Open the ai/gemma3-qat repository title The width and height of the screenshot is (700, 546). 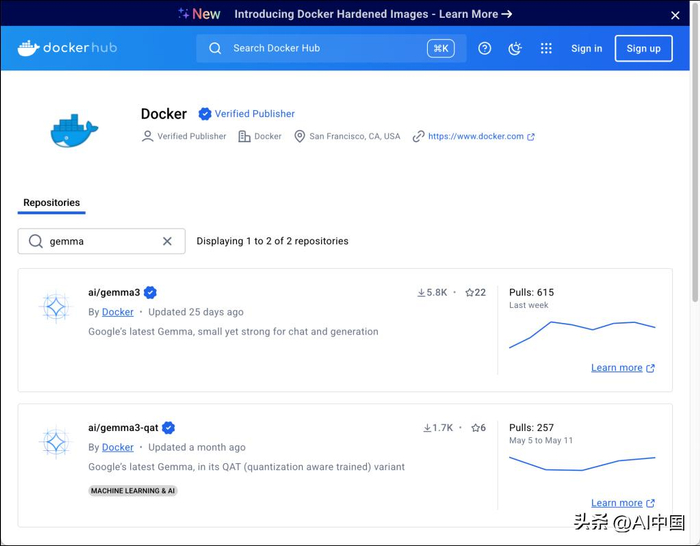pos(123,428)
